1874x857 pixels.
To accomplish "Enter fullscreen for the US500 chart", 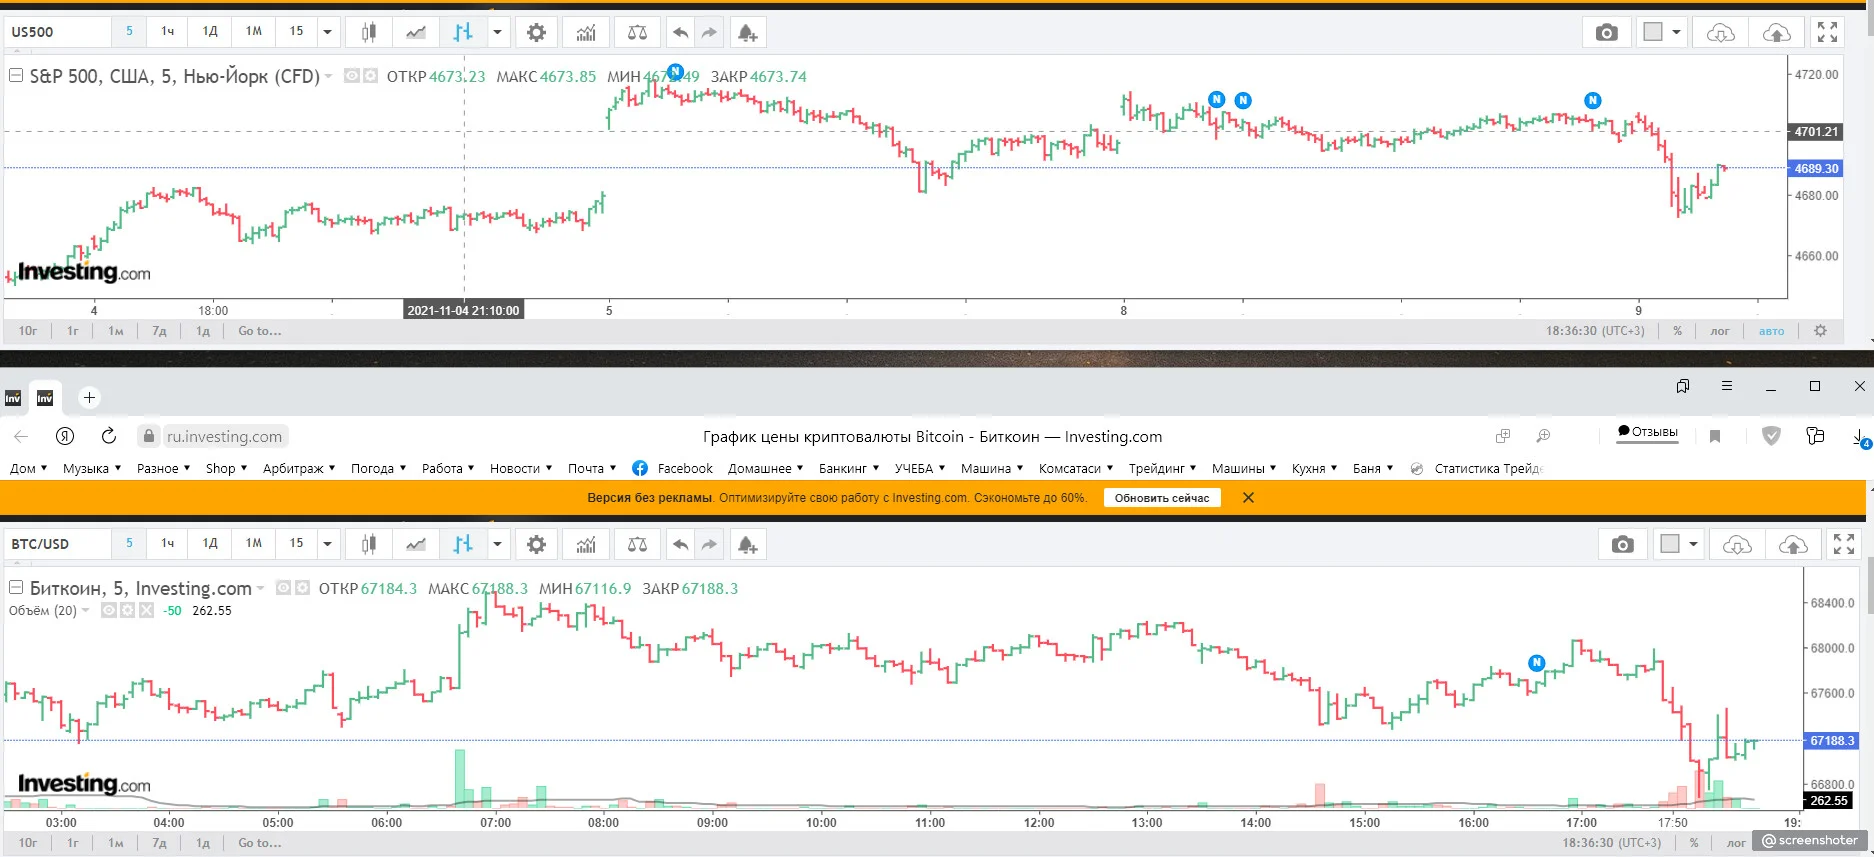I will coord(1828,32).
